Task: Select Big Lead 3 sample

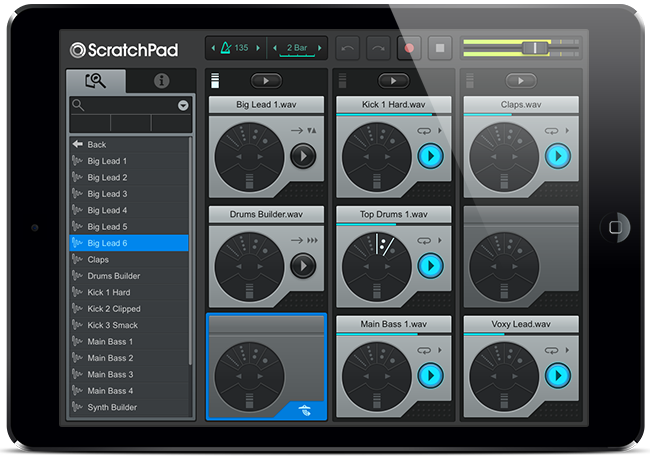Action: pos(129,194)
